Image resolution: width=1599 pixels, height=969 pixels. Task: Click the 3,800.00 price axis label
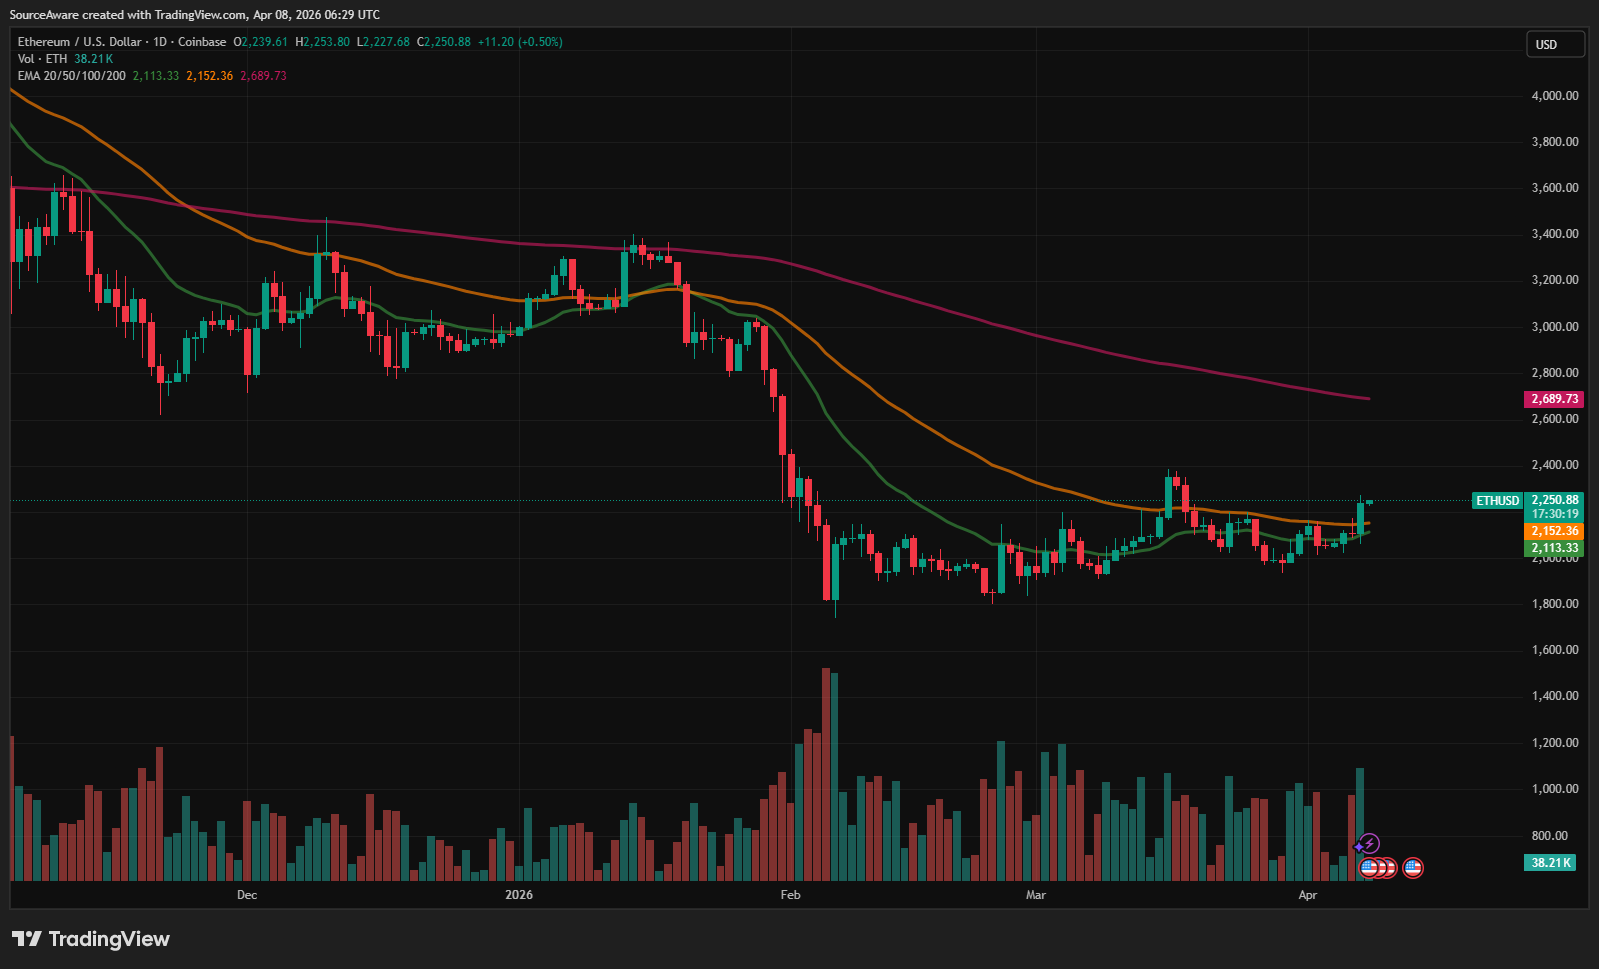(x=1555, y=142)
